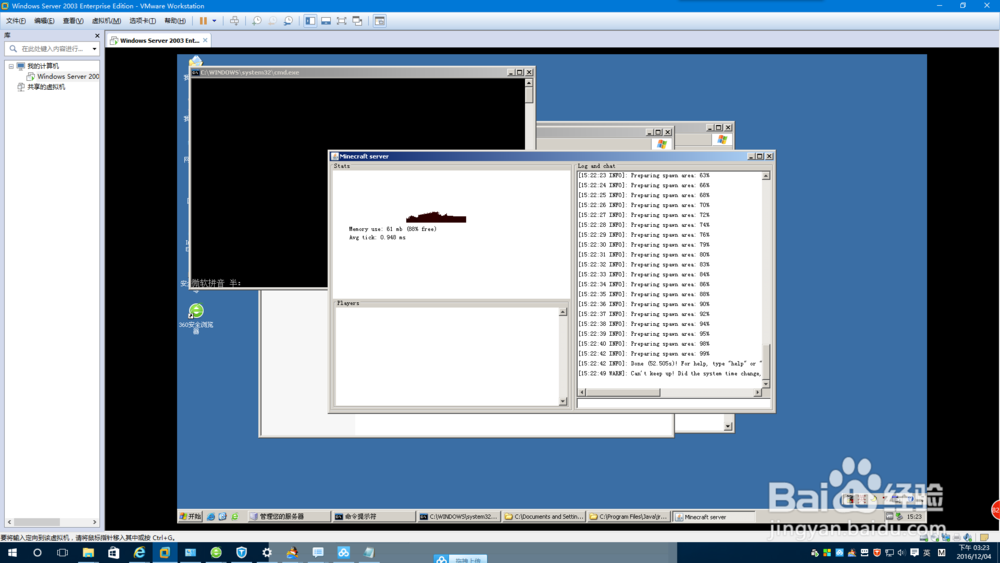Open the 虚拟机(M) menu
The height and width of the screenshot is (563, 1000).
click(x=106, y=21)
